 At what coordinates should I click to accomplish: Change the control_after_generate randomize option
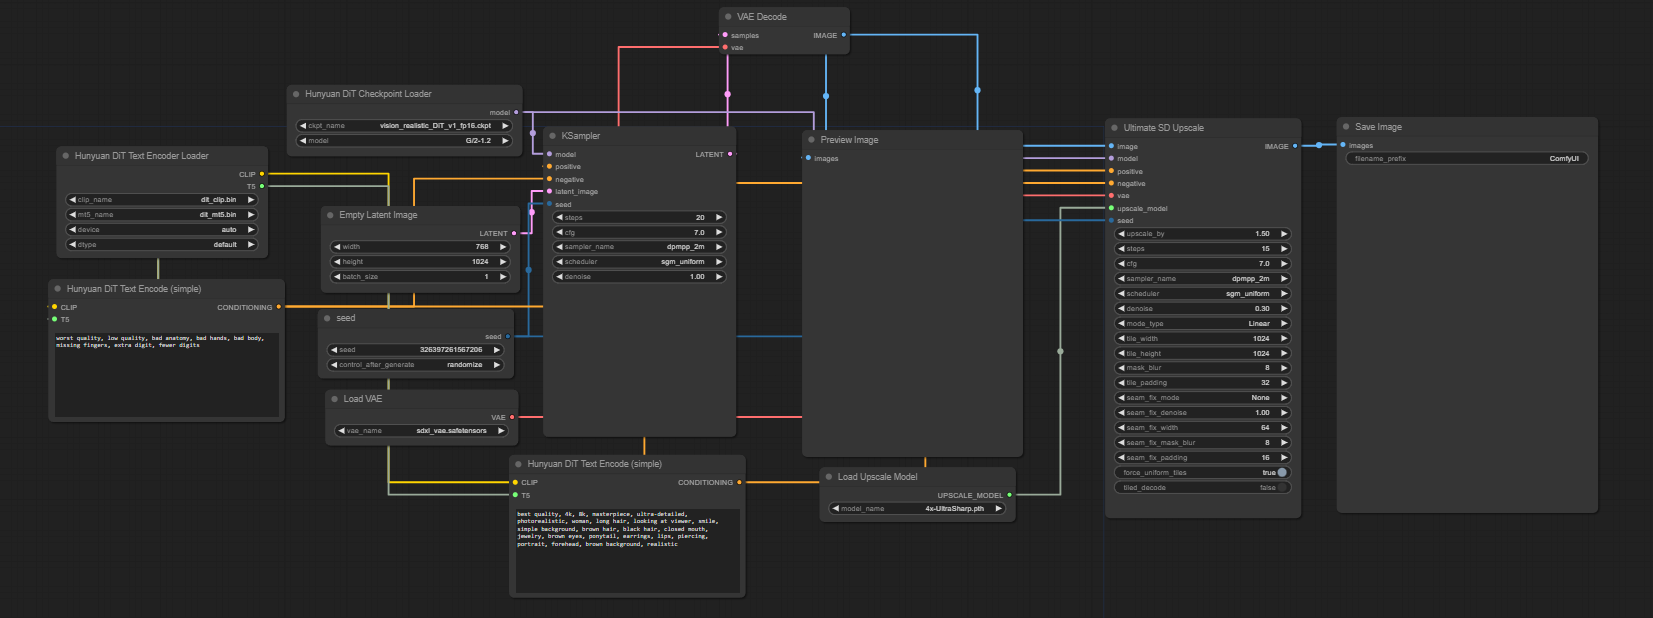pyautogui.click(x=415, y=365)
